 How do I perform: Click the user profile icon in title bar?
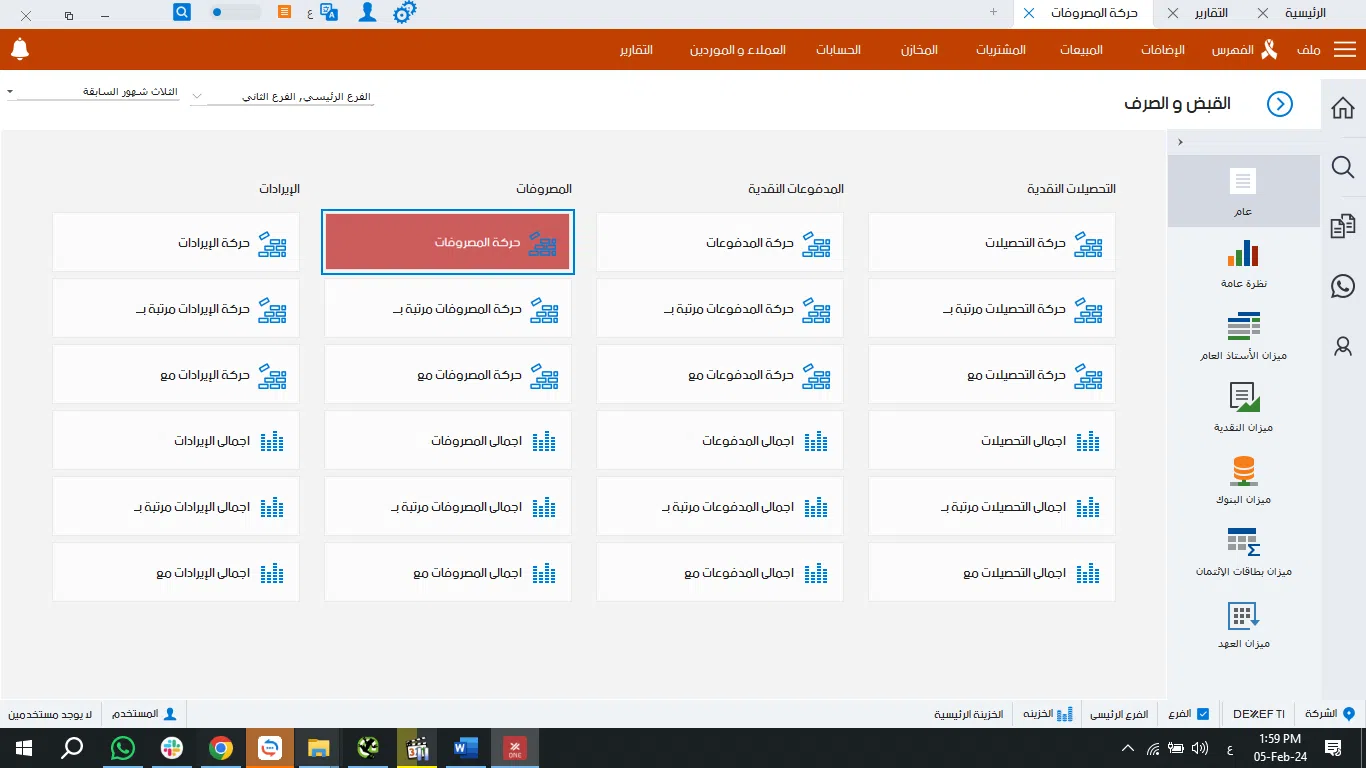point(368,13)
